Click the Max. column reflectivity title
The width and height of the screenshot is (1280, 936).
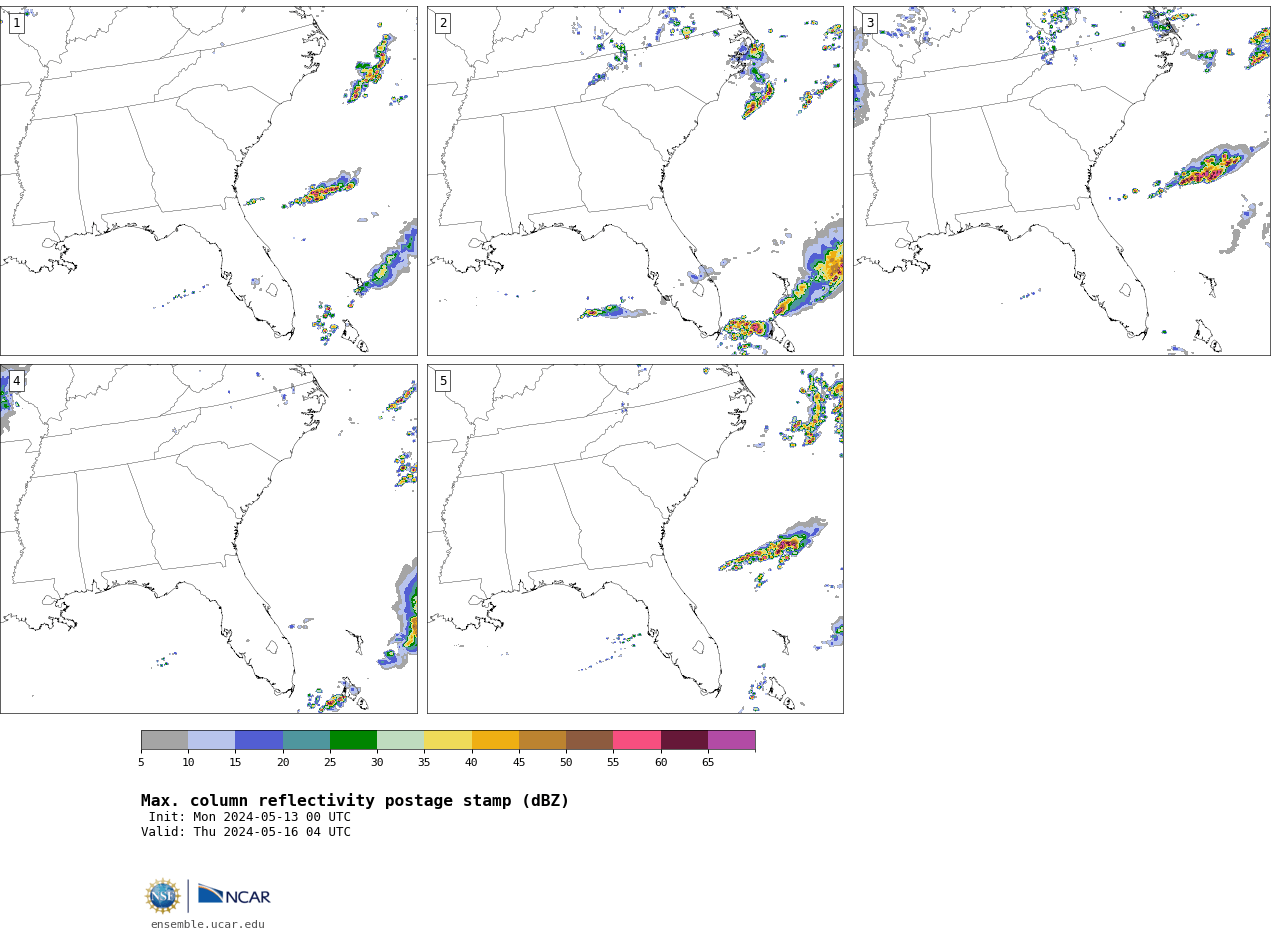tap(355, 801)
